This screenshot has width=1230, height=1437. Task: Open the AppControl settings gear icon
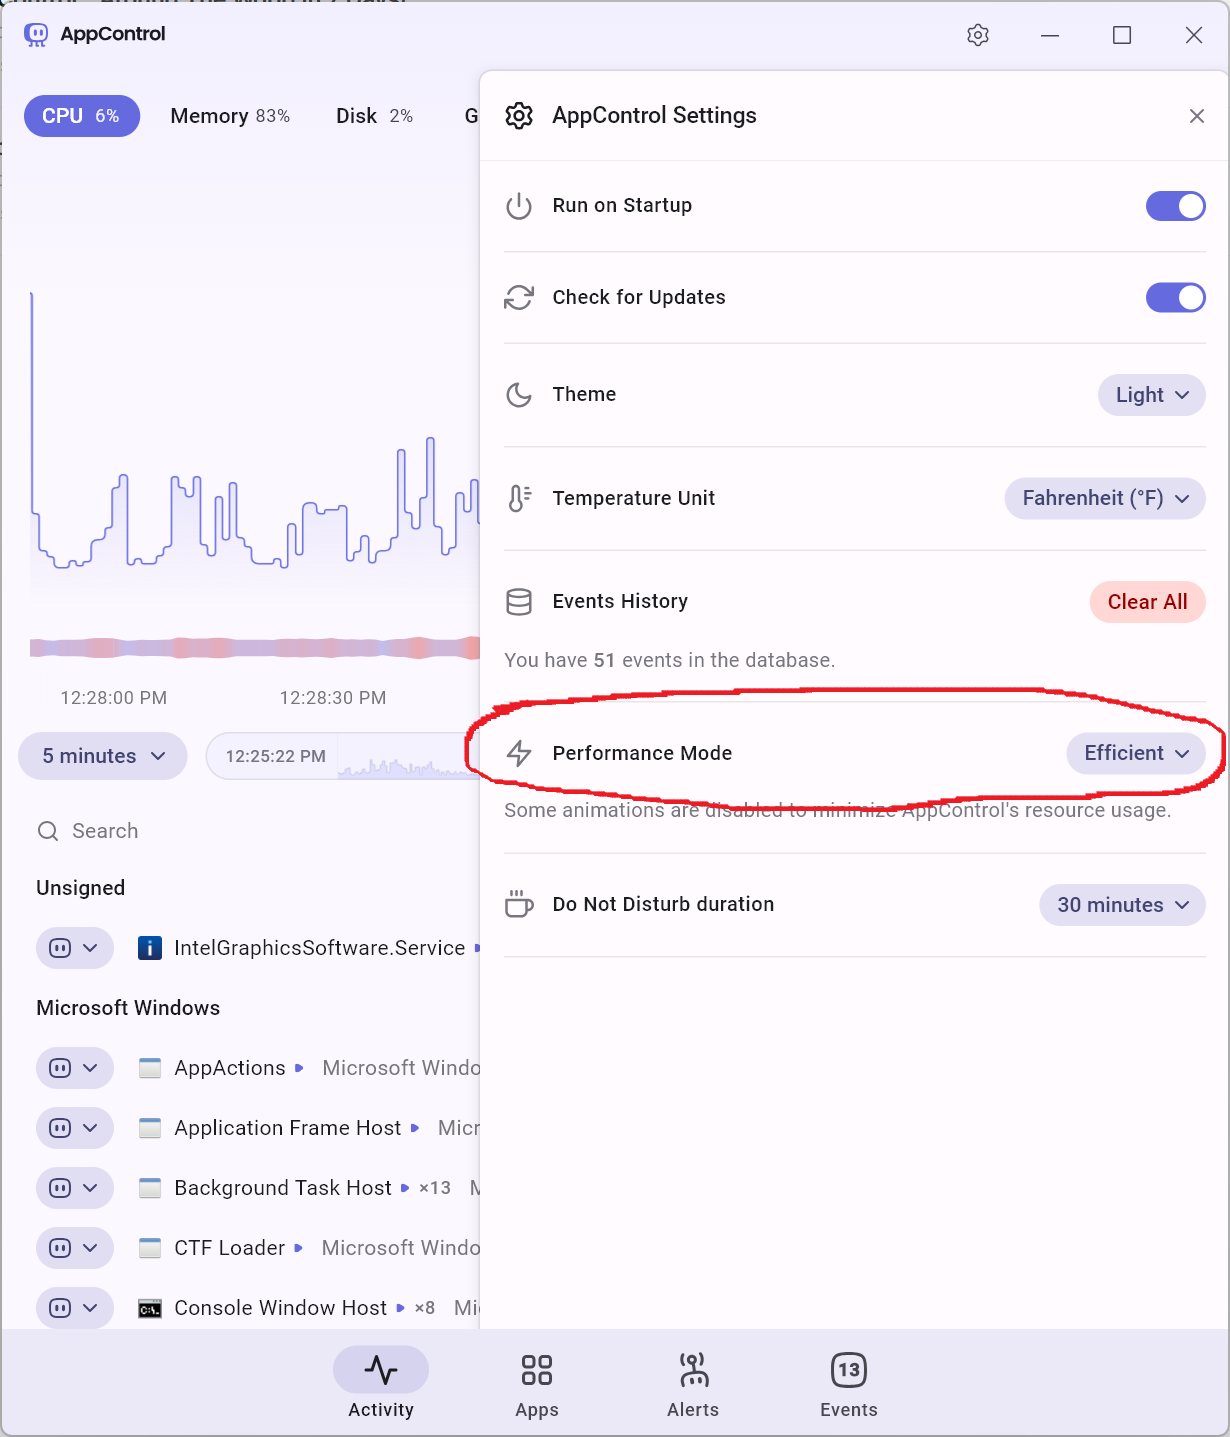pos(978,35)
